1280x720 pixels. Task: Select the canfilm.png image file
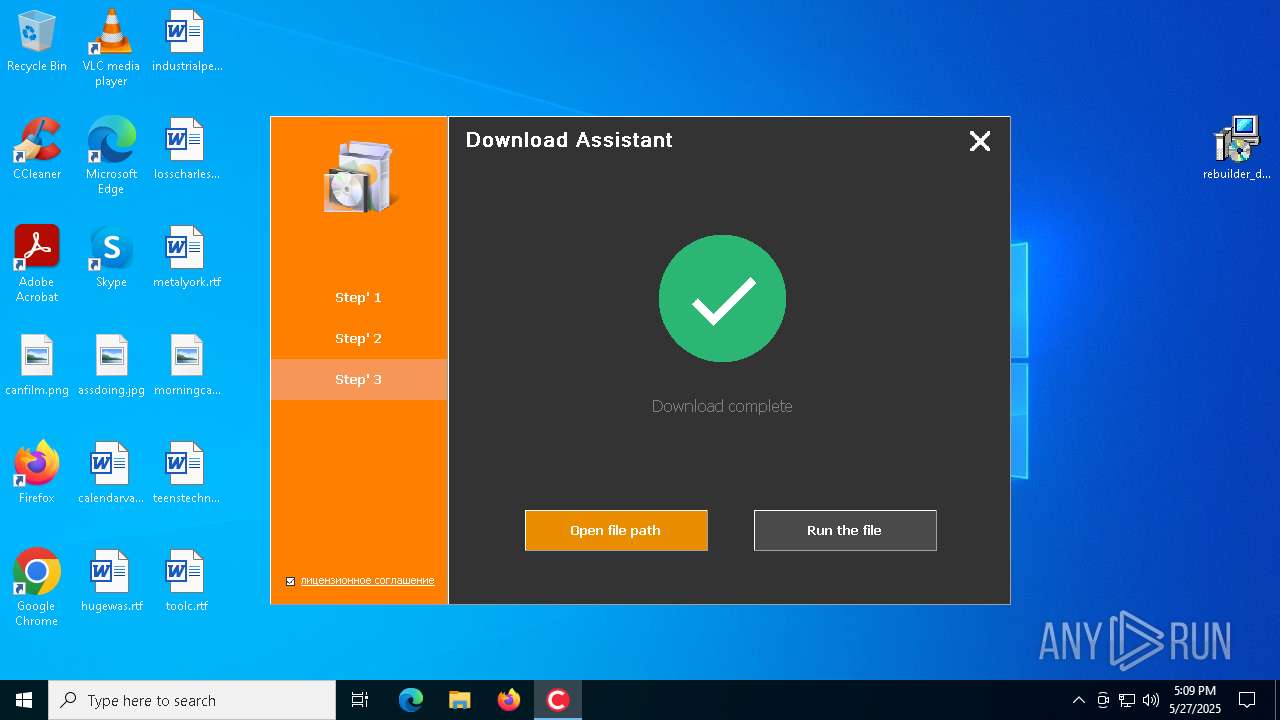click(x=37, y=365)
